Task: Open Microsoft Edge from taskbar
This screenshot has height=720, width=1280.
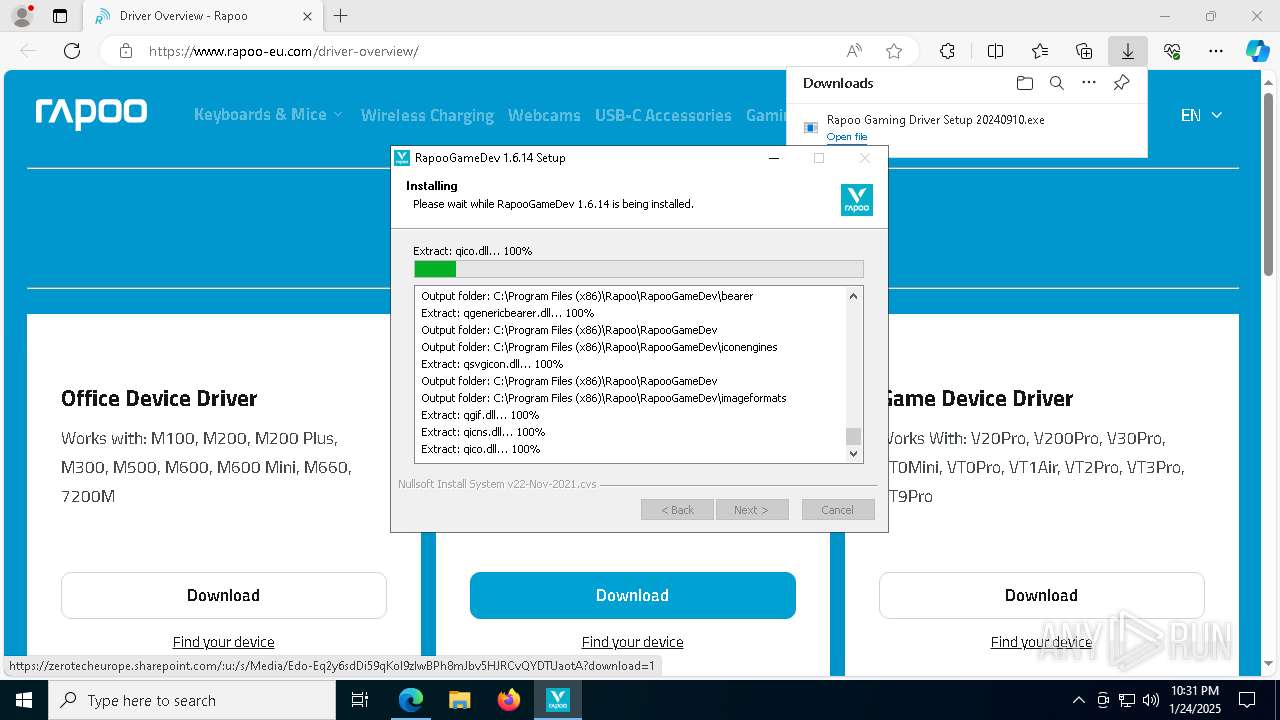Action: [x=411, y=700]
